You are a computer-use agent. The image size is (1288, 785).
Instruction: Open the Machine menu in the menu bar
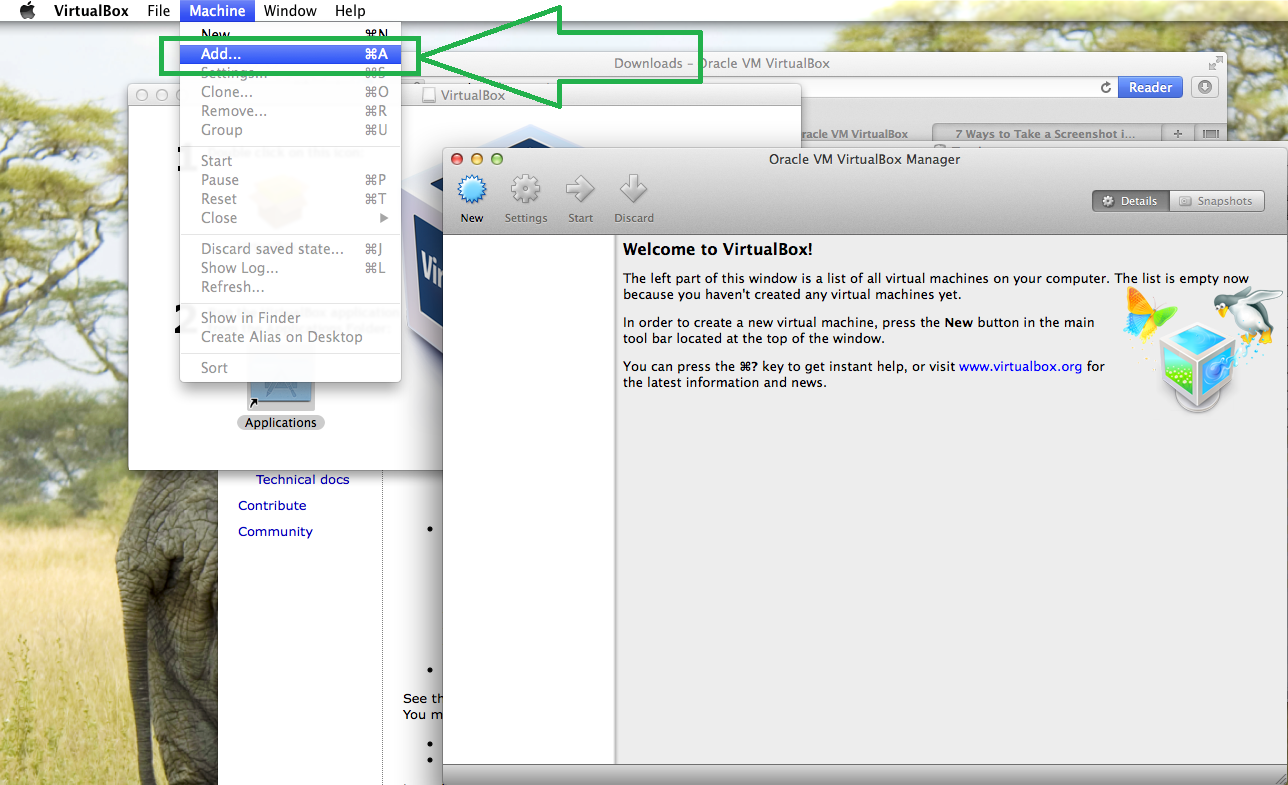click(x=217, y=11)
